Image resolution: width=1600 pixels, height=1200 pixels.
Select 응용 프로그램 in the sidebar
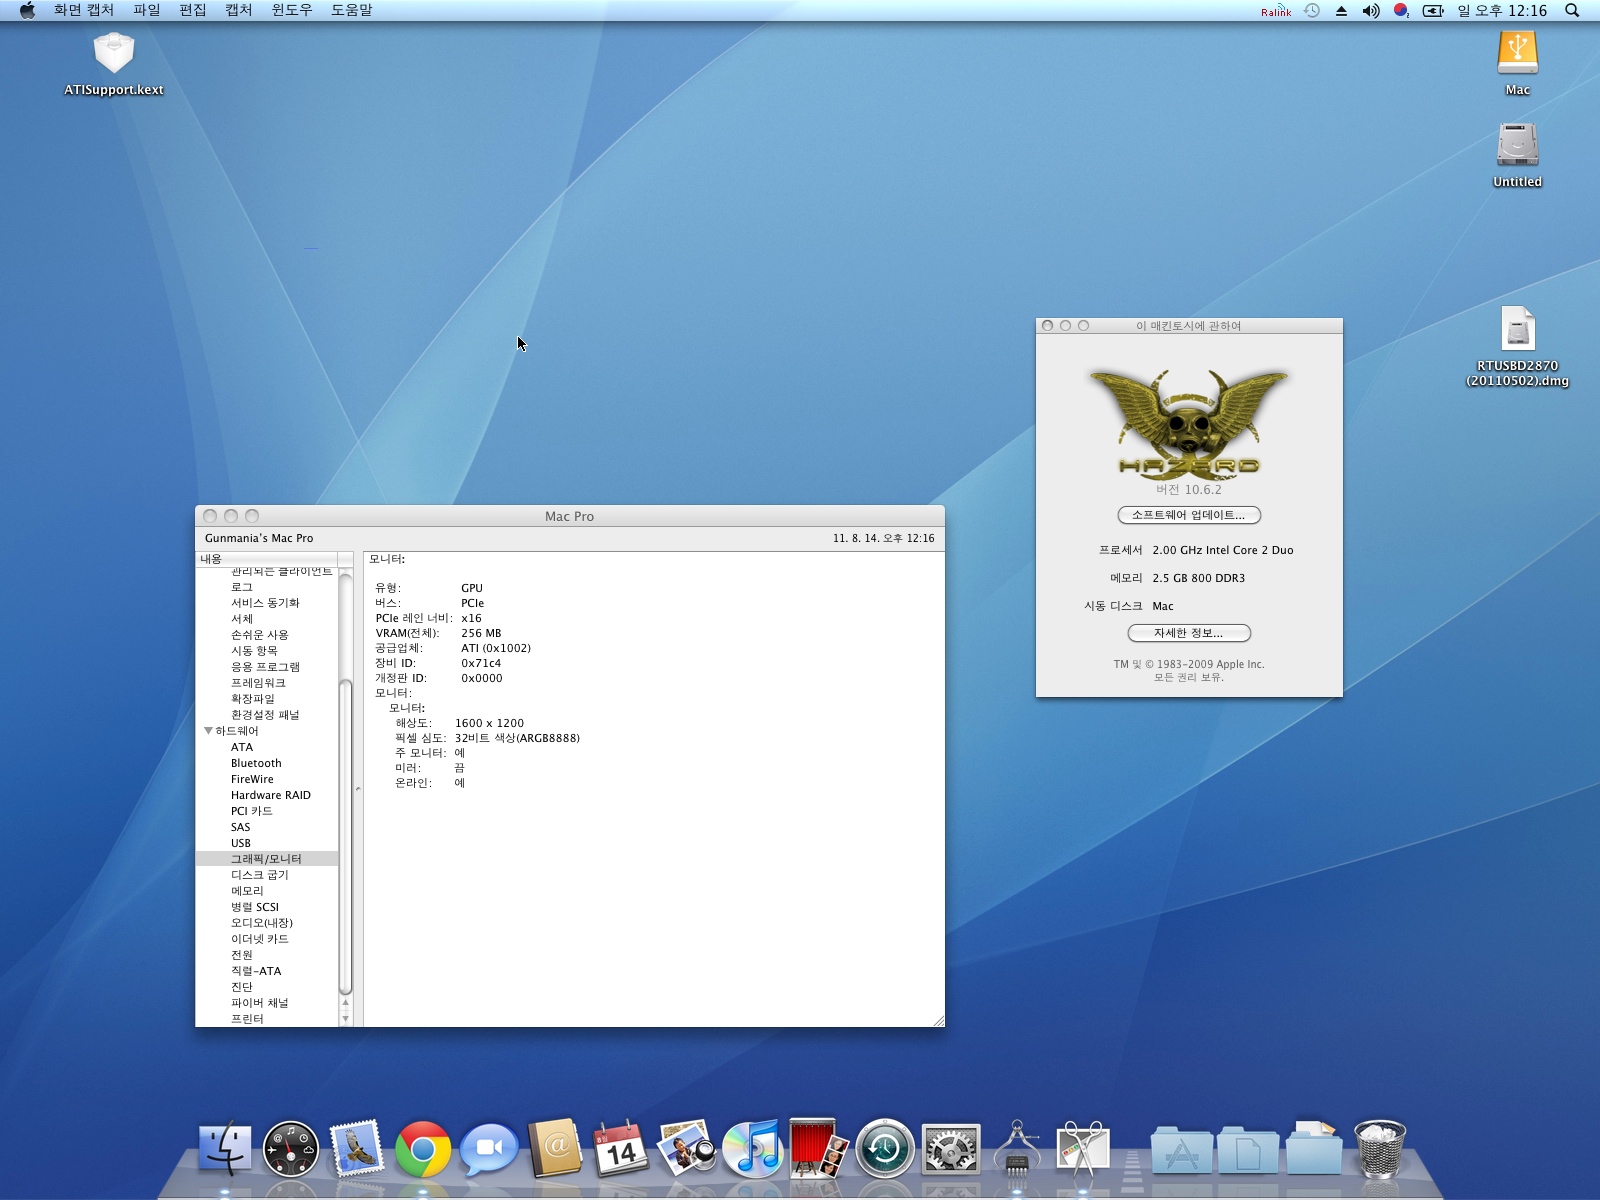pos(265,667)
